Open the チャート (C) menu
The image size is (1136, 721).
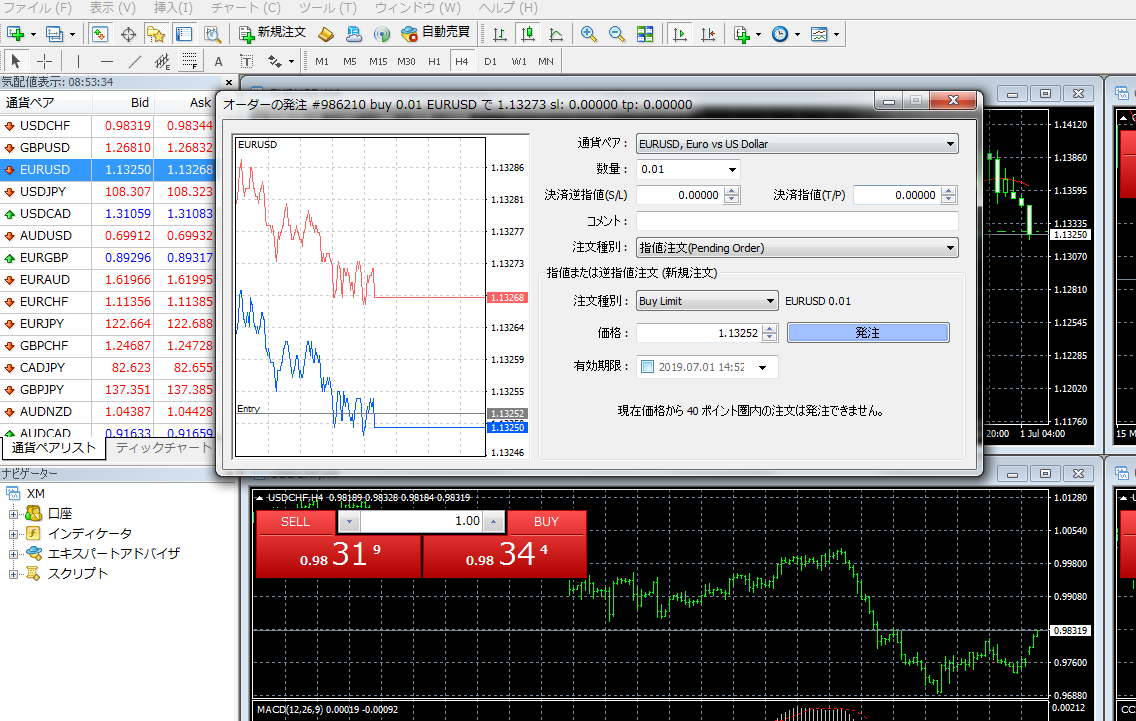[x=245, y=8]
